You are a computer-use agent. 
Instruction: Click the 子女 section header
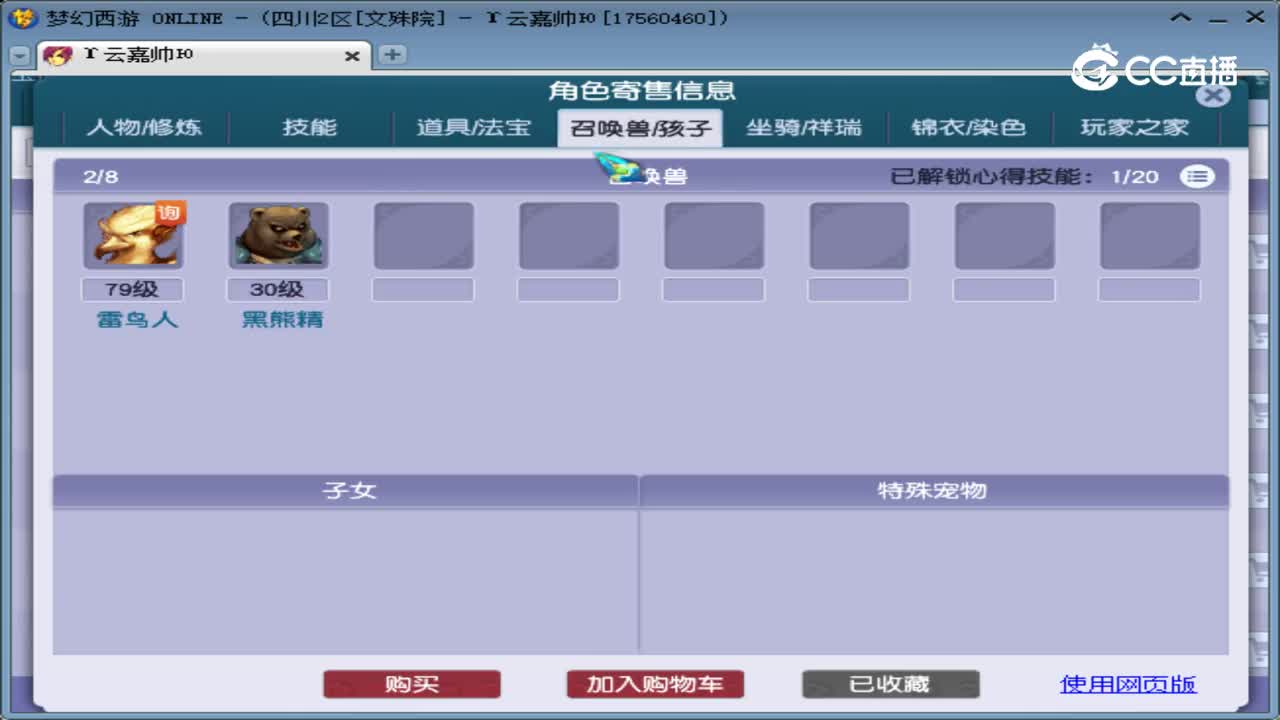(x=345, y=491)
